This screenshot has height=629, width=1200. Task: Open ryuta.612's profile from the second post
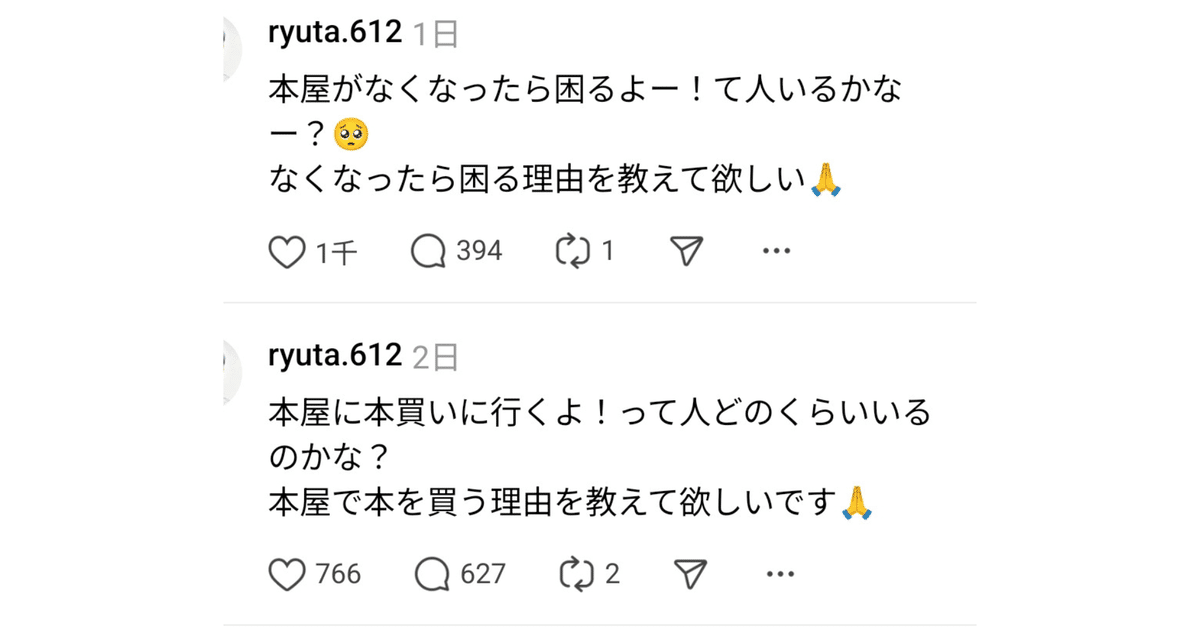(x=332, y=353)
